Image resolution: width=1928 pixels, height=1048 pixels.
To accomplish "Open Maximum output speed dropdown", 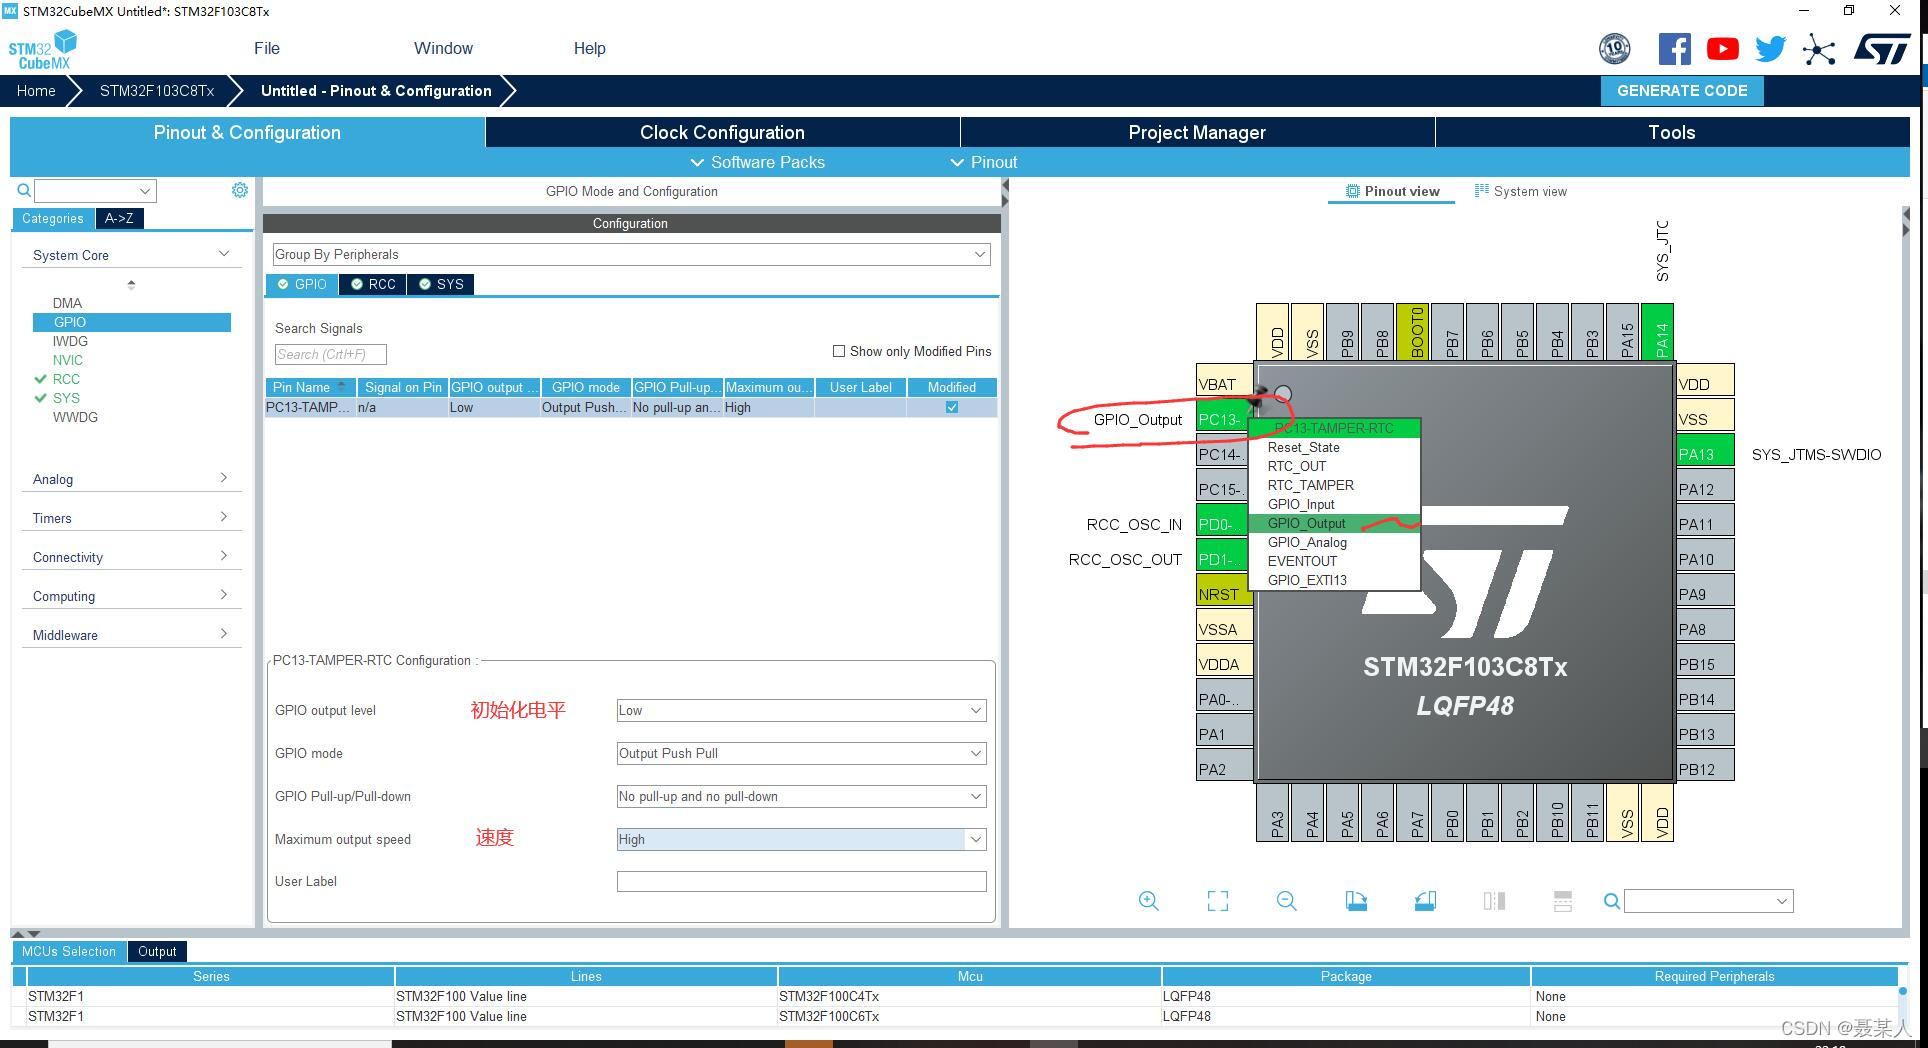I will (801, 839).
